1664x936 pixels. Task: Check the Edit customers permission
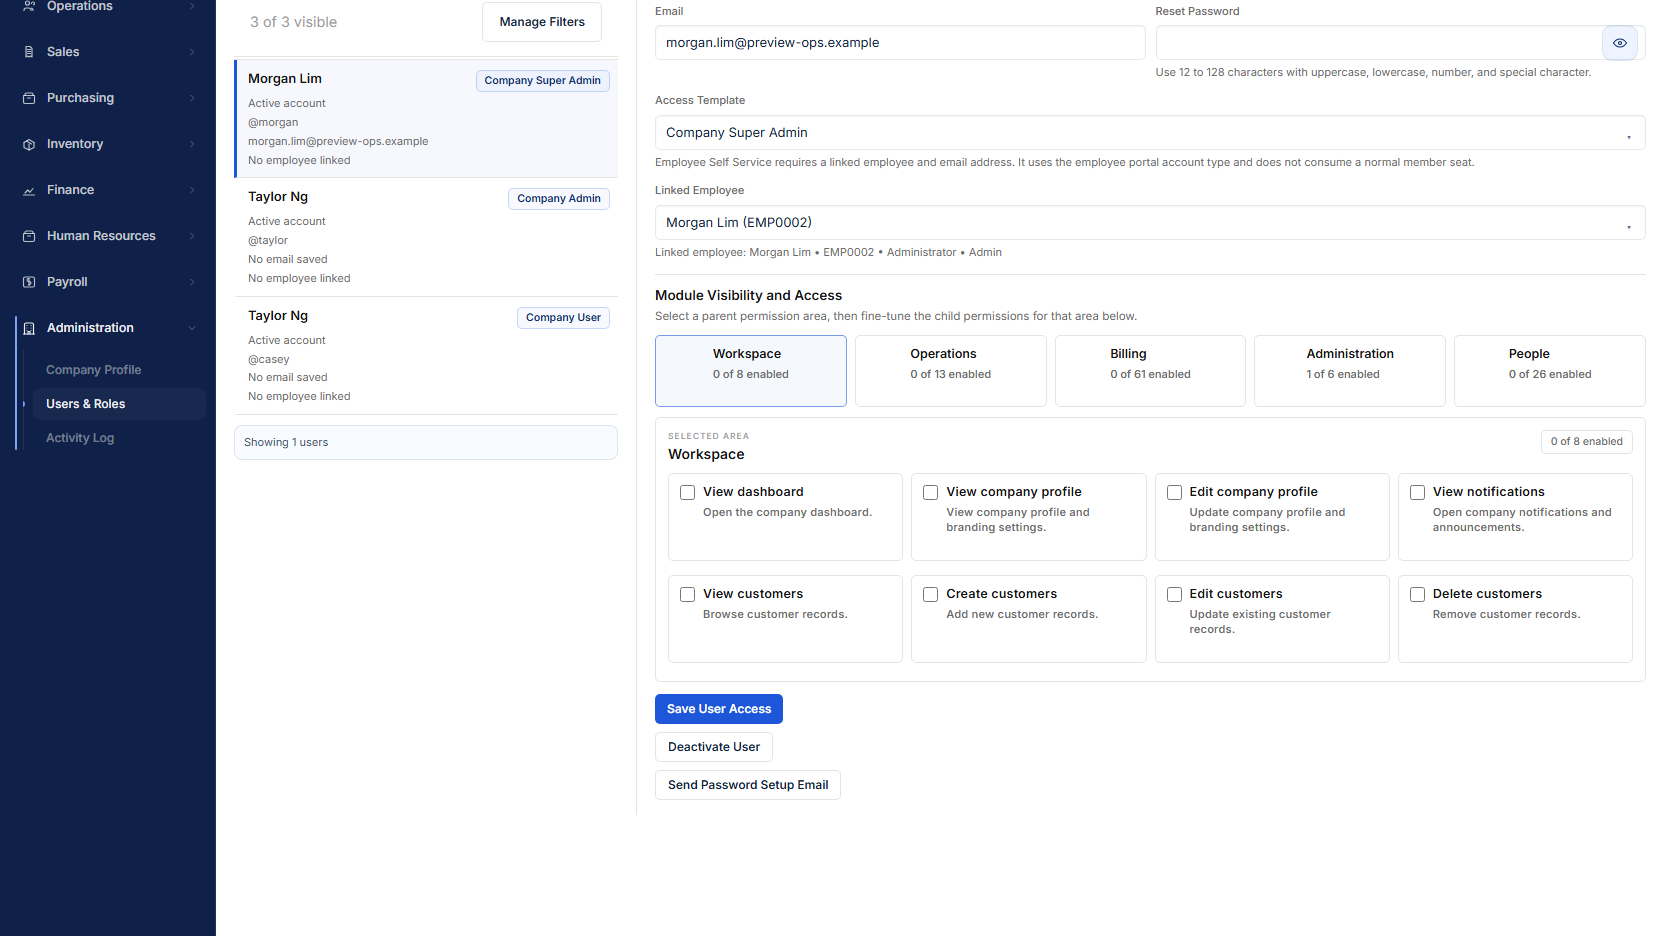pos(1175,594)
